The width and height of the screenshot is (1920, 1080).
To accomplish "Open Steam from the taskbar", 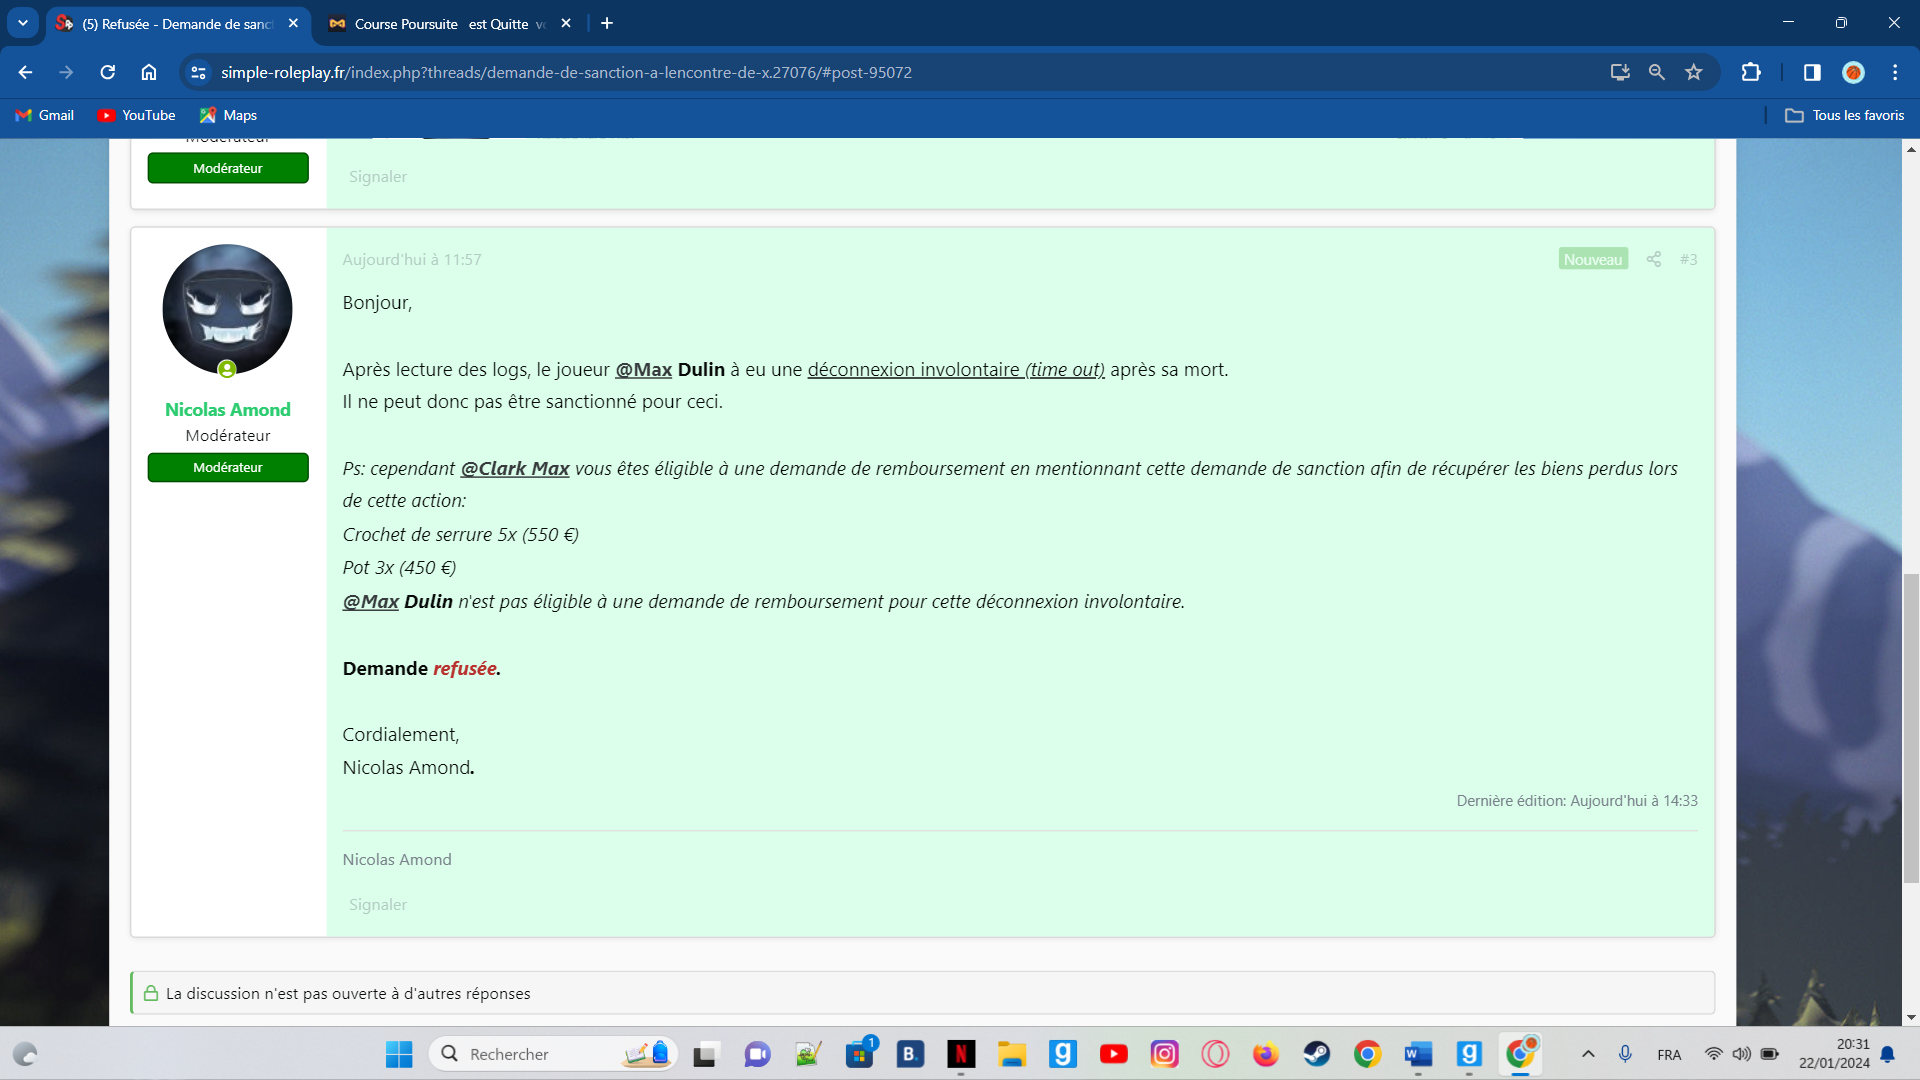I will 1317,1054.
